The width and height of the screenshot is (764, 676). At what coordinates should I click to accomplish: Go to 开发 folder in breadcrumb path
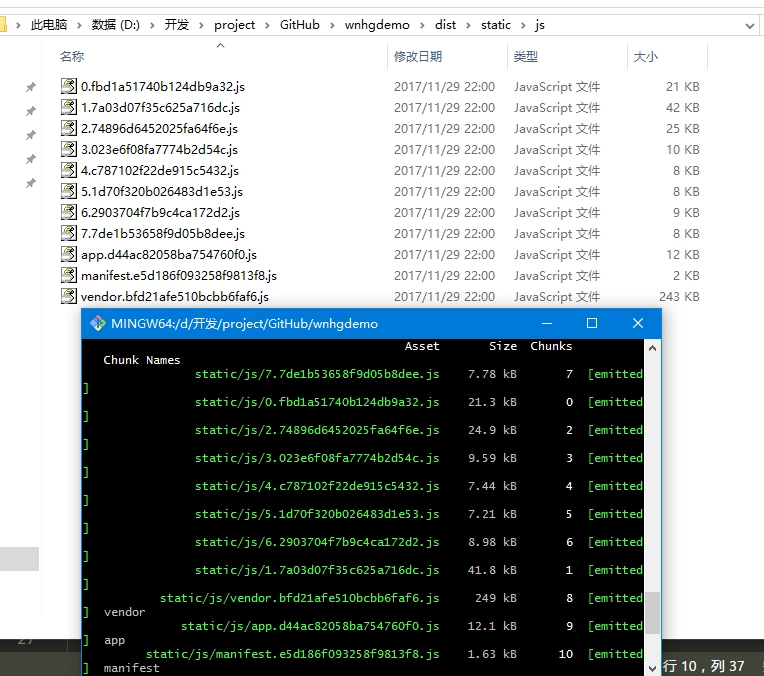click(x=176, y=25)
